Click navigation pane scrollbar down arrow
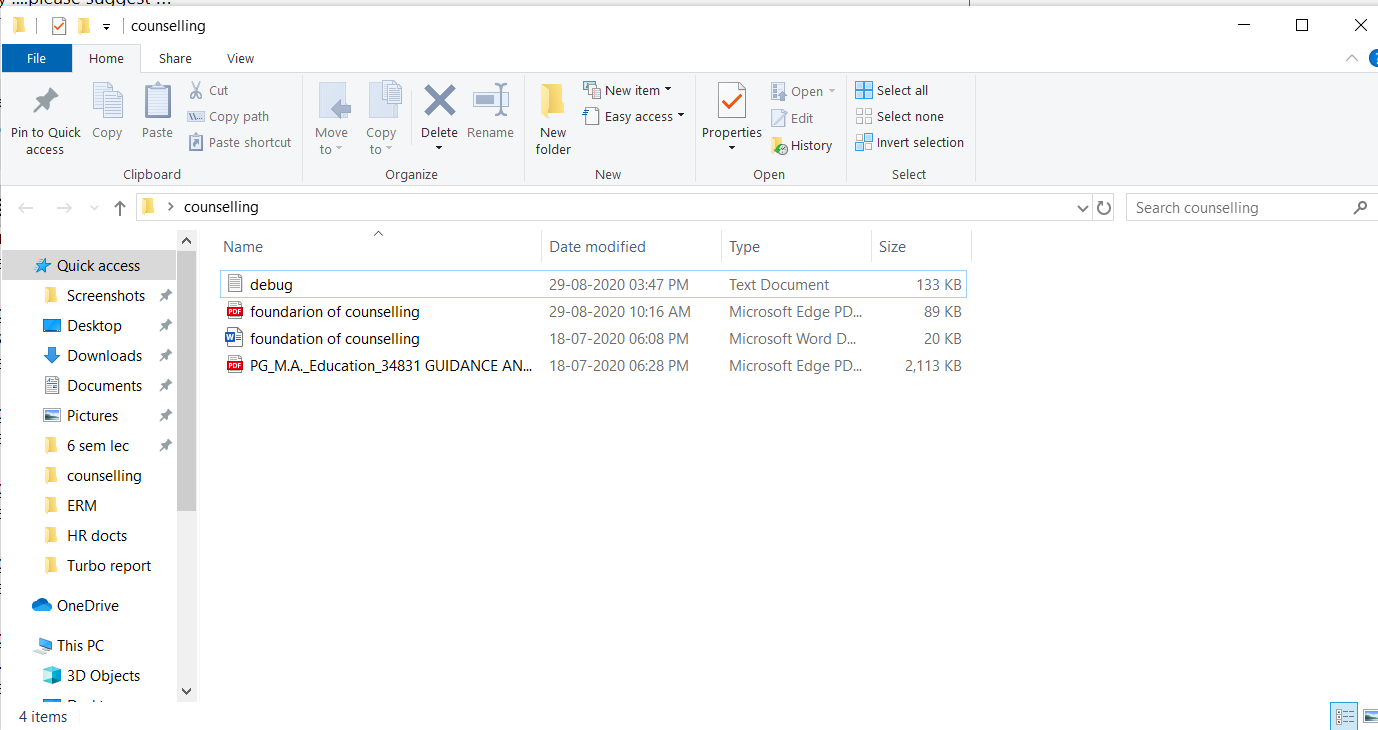This screenshot has width=1378, height=730. point(186,690)
